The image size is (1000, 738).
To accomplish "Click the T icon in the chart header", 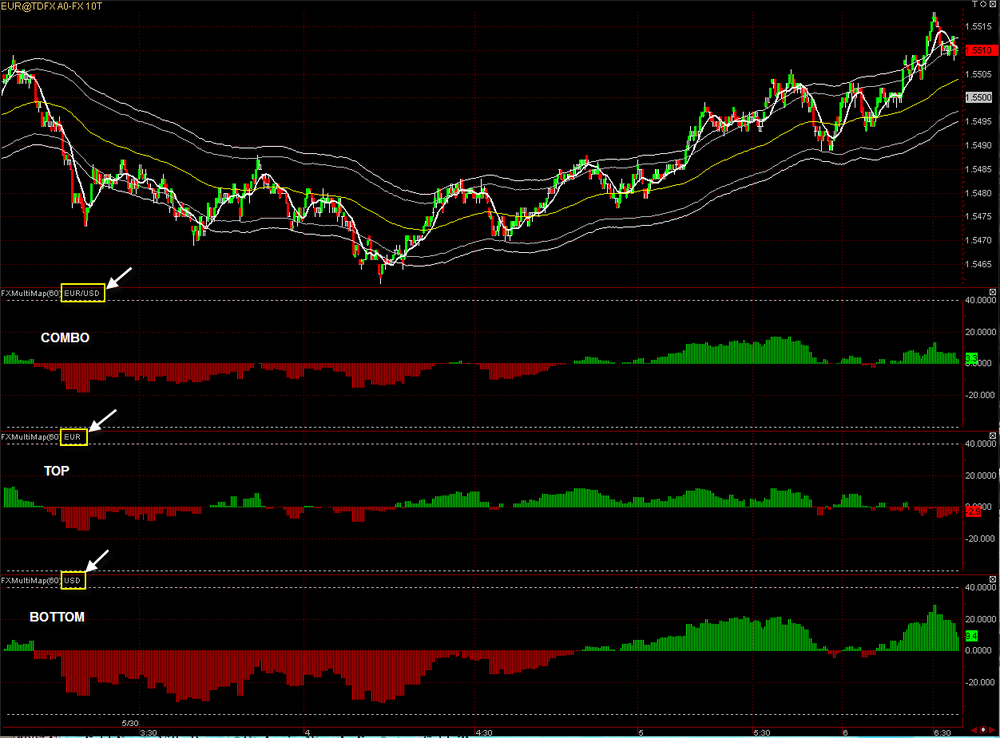I will tap(974, 4).
